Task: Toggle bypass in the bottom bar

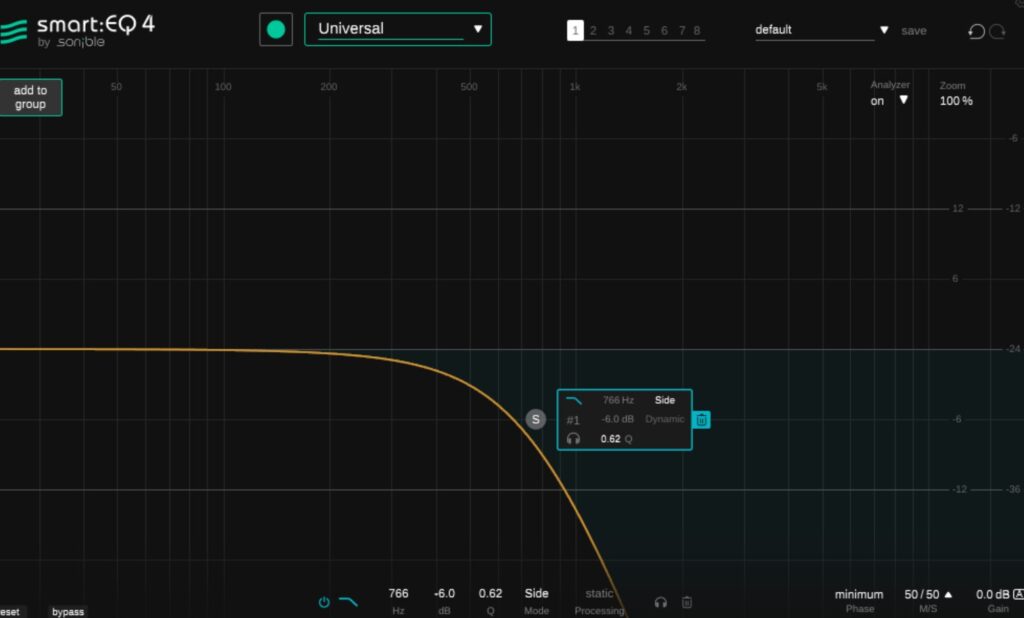Action: click(68, 611)
